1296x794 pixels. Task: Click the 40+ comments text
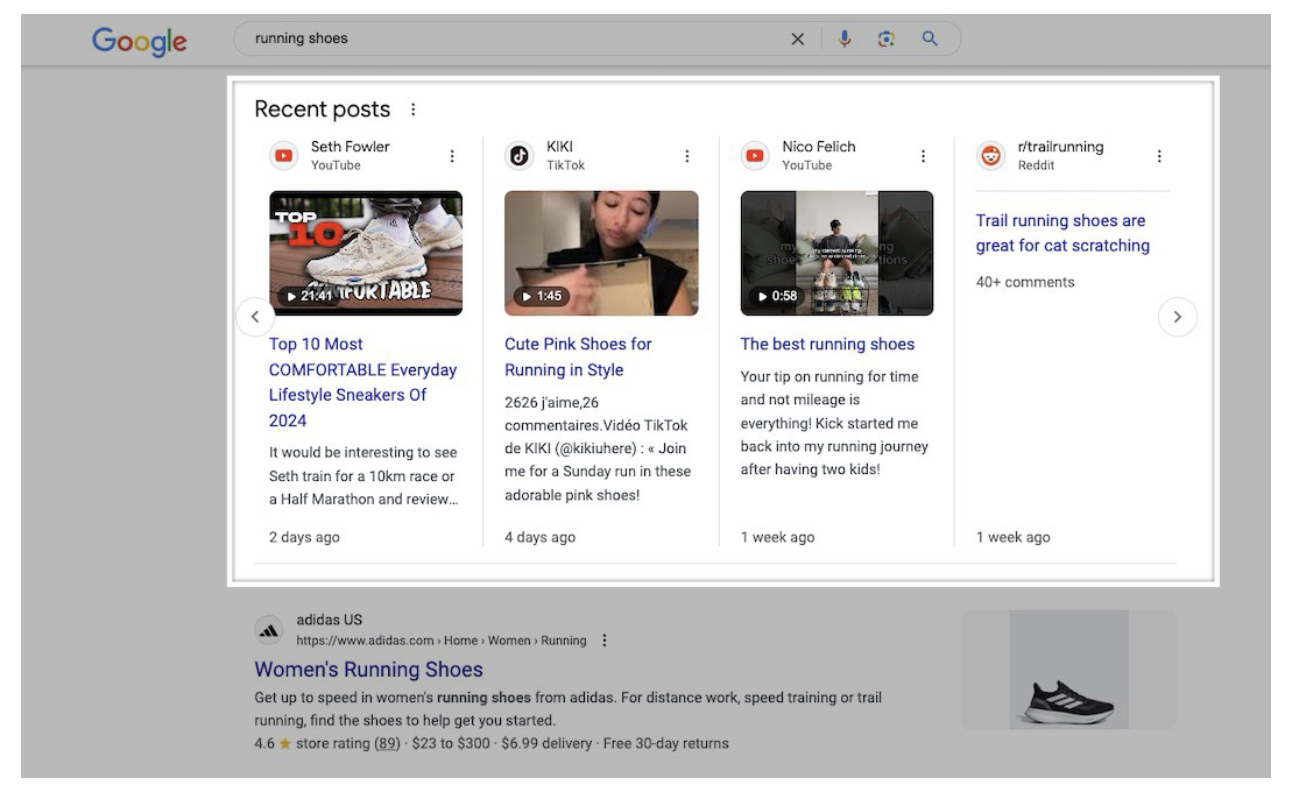[1025, 282]
